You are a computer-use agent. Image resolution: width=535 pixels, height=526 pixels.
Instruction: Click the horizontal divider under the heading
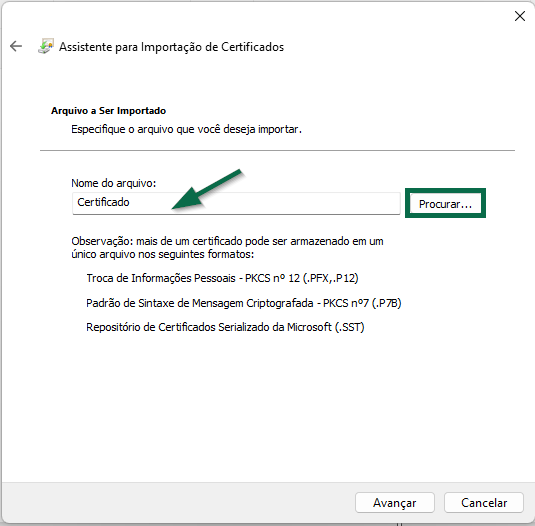[x=277, y=150]
